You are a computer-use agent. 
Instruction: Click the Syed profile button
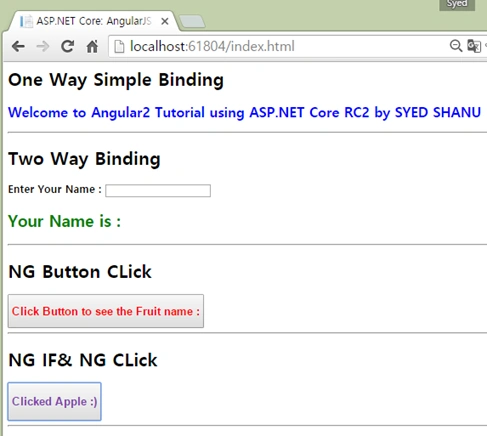pos(457,4)
